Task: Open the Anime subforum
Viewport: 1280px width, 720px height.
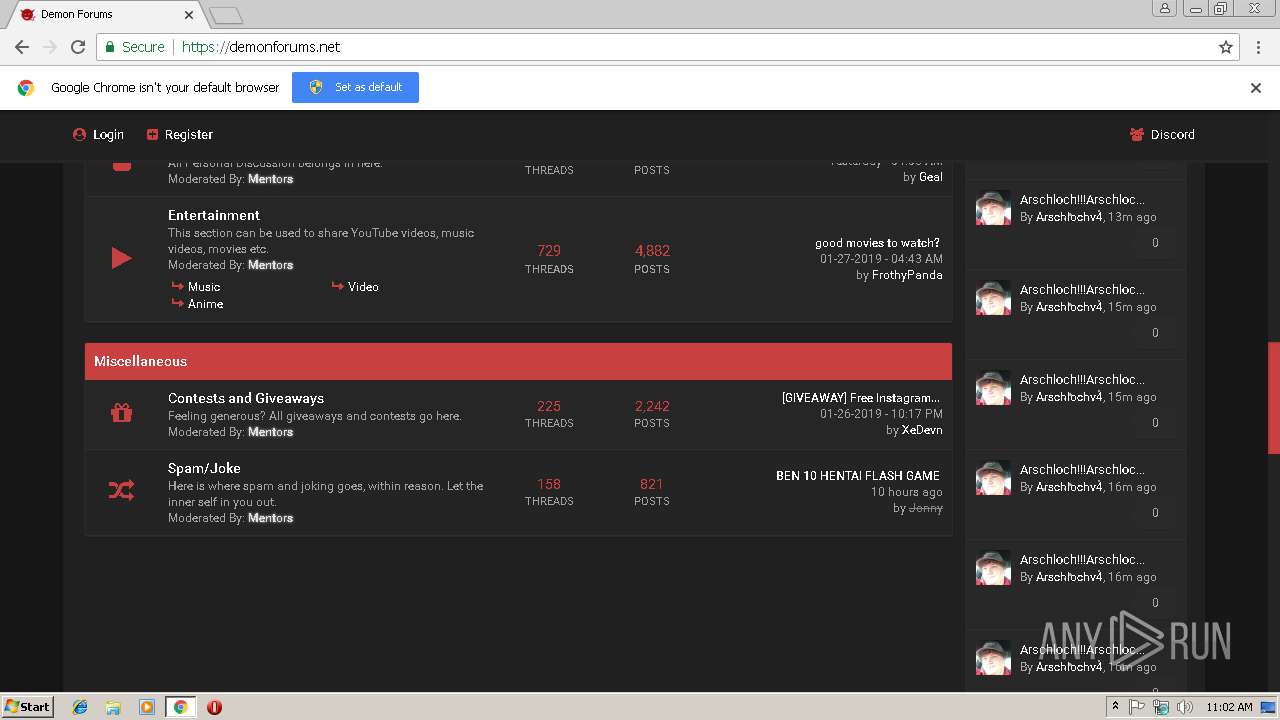Action: [x=205, y=304]
